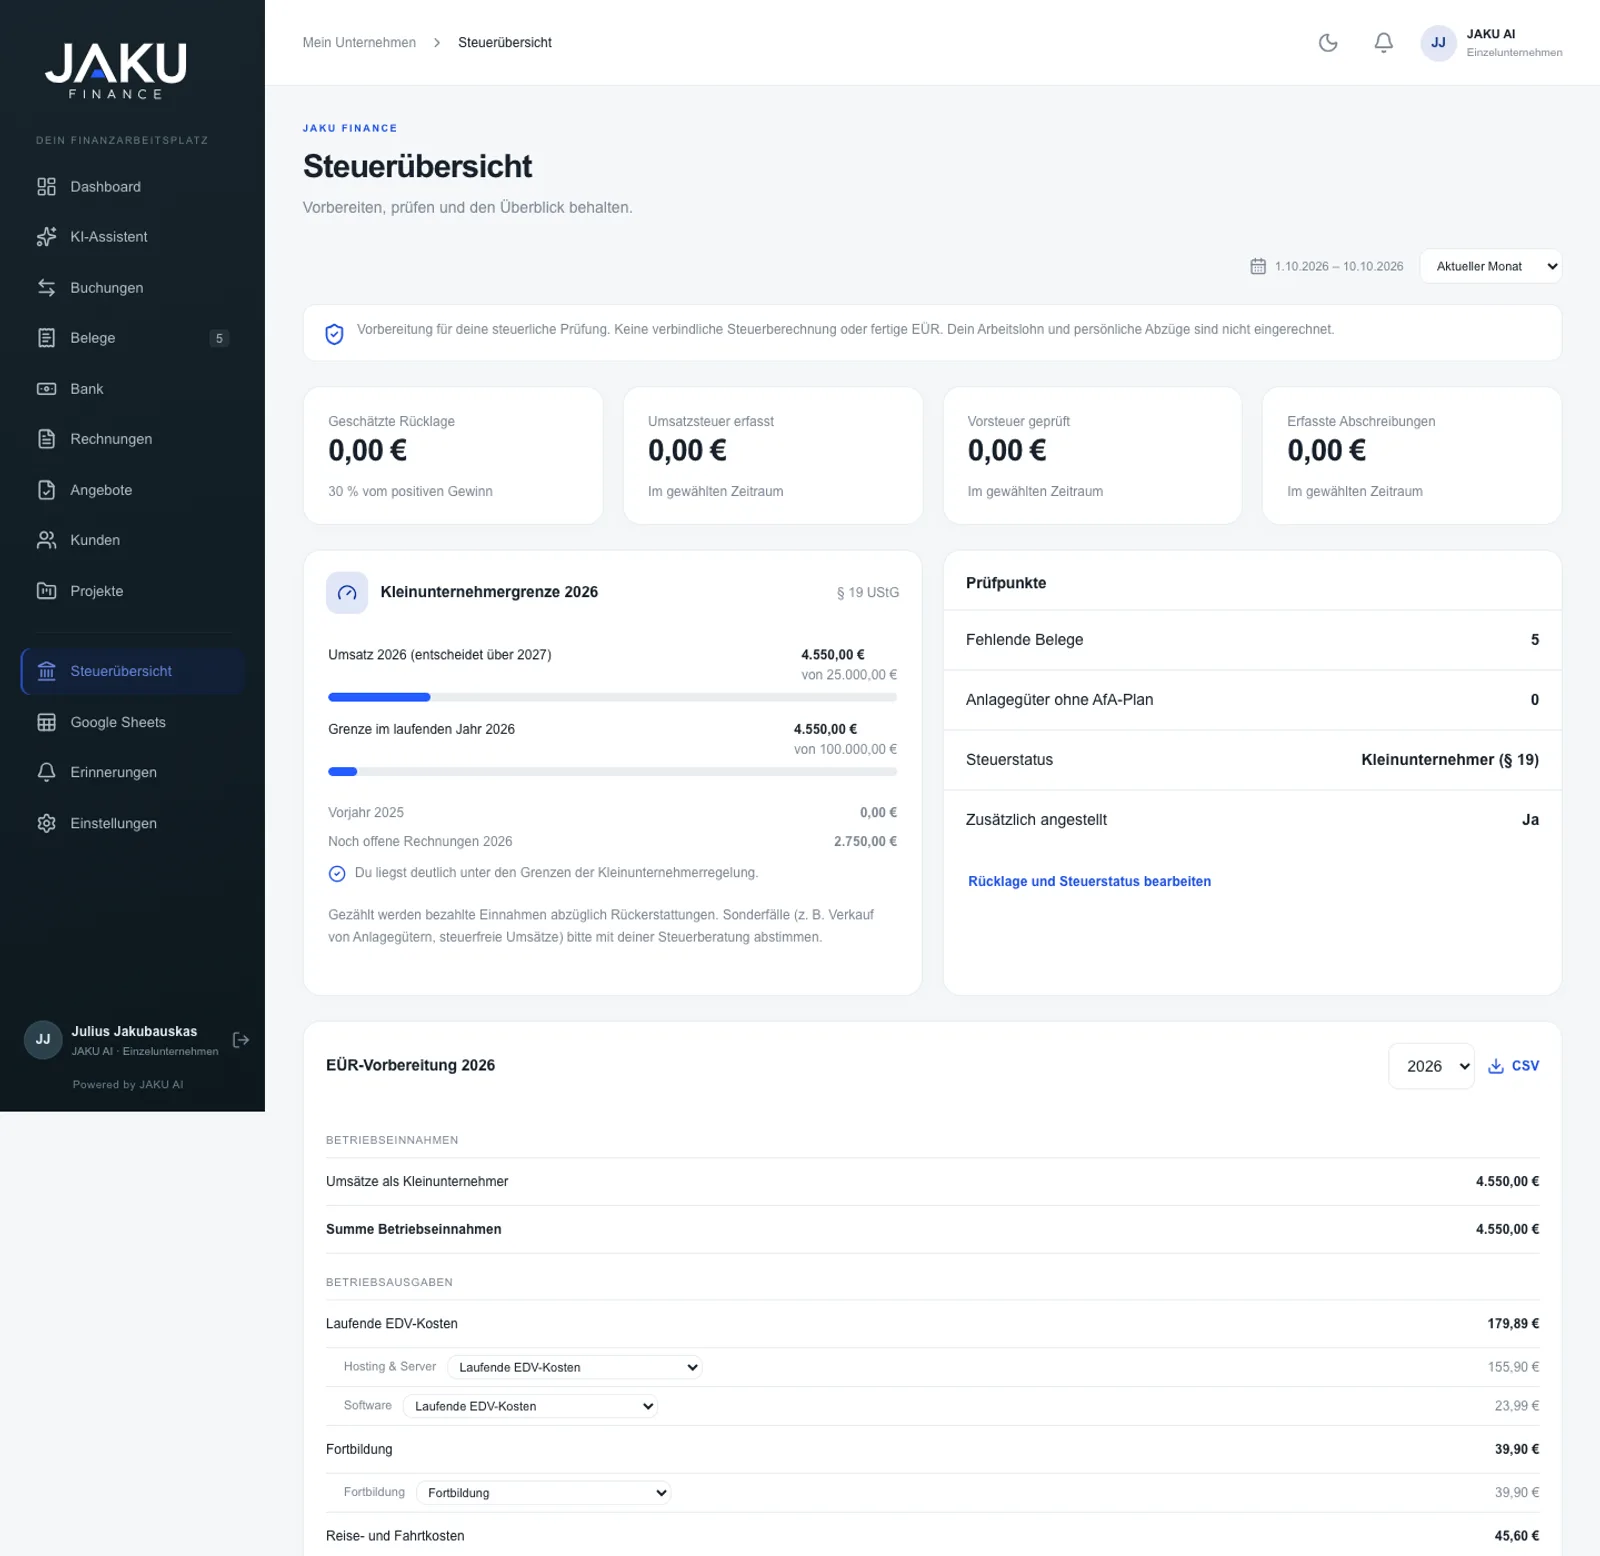Open the Aktueller Monat period dropdown
Screen dimensions: 1600x1556
point(1491,266)
